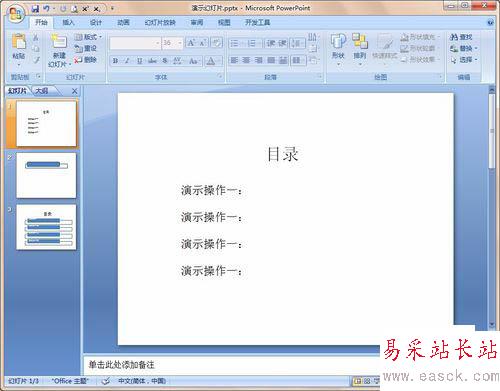Screen dimensions: 500x391
Task: Close the slides pane with X
Action: point(74,91)
